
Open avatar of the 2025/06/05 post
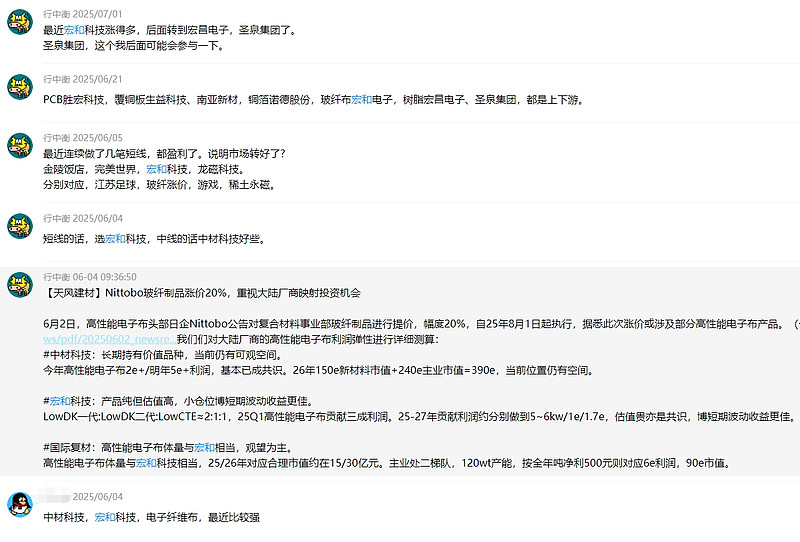[20, 145]
